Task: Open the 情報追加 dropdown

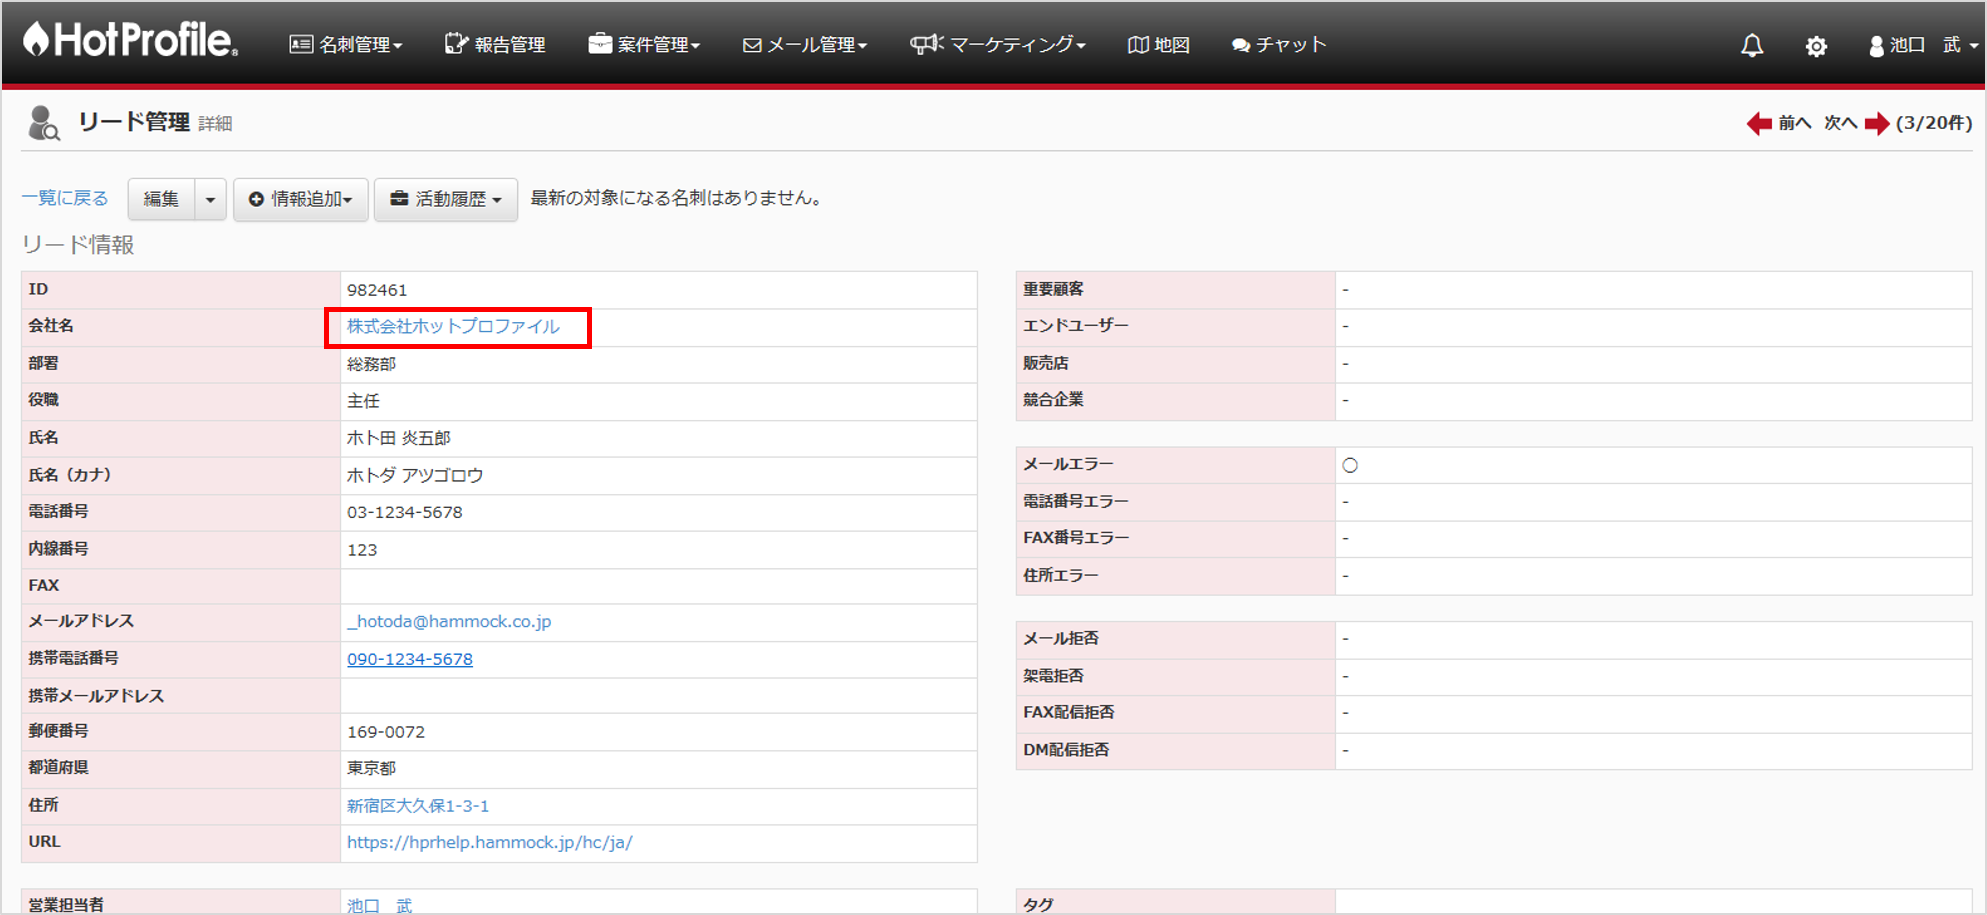Action: 301,199
